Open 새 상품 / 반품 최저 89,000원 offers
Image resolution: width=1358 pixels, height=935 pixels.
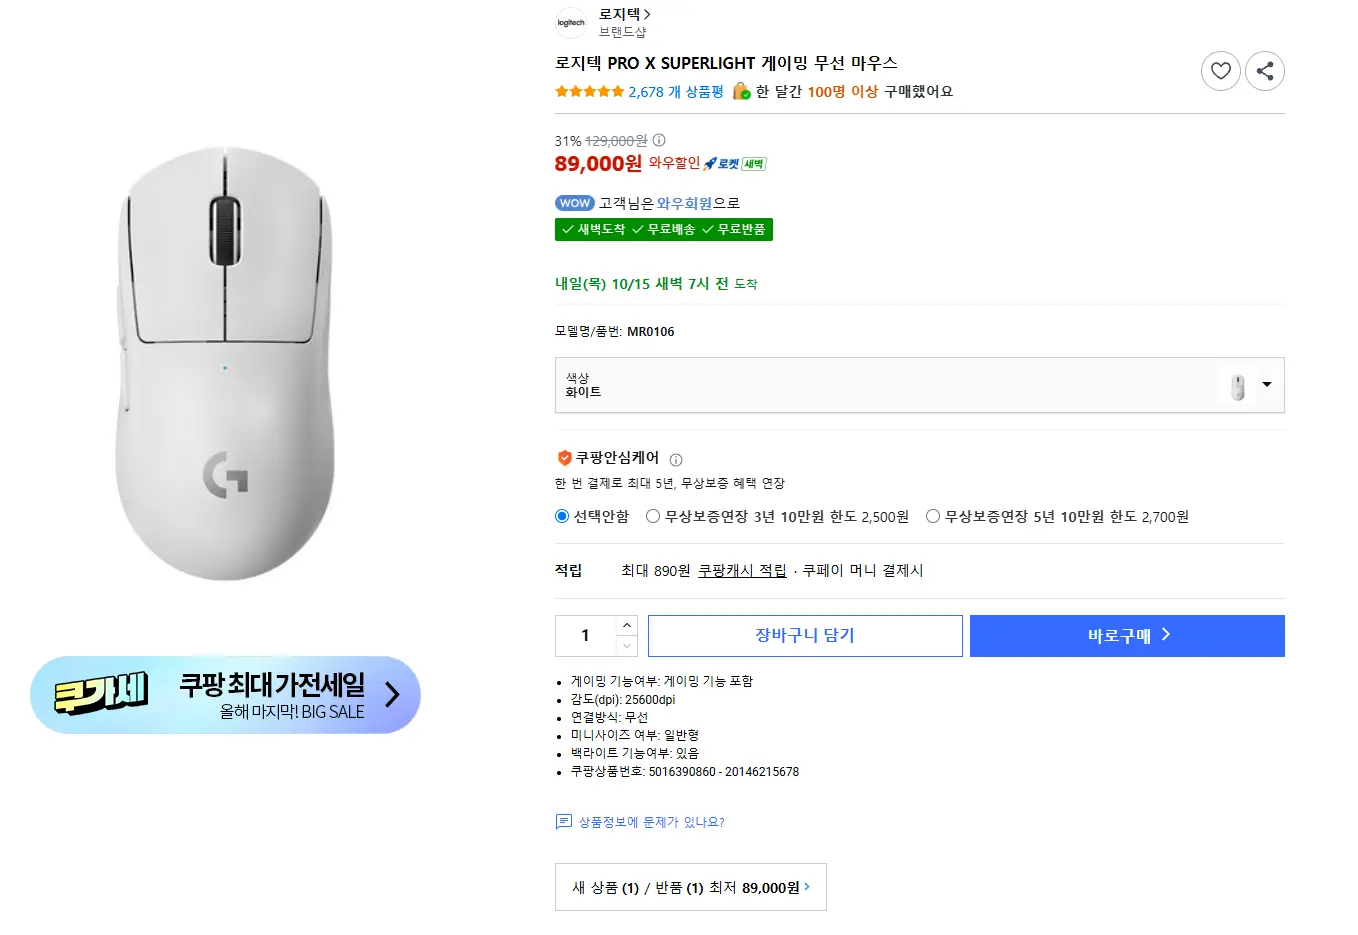click(x=691, y=887)
